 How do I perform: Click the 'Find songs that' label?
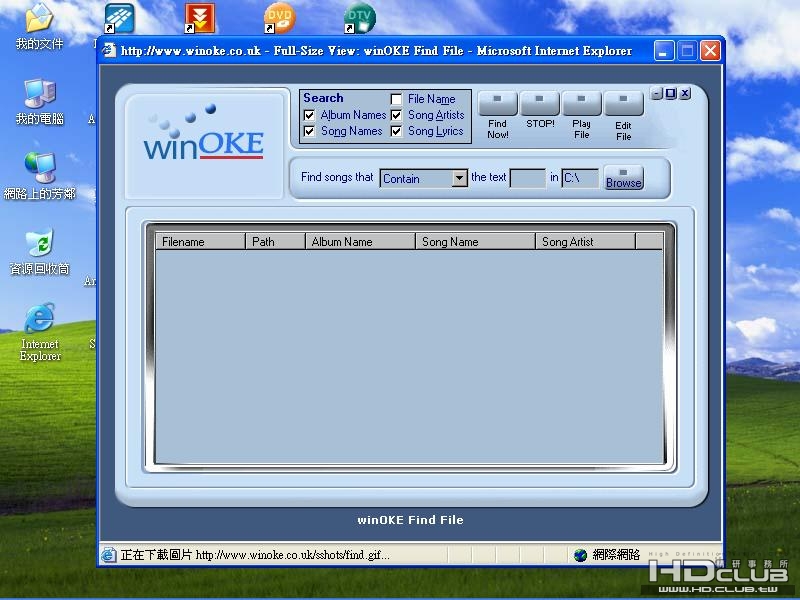337,177
